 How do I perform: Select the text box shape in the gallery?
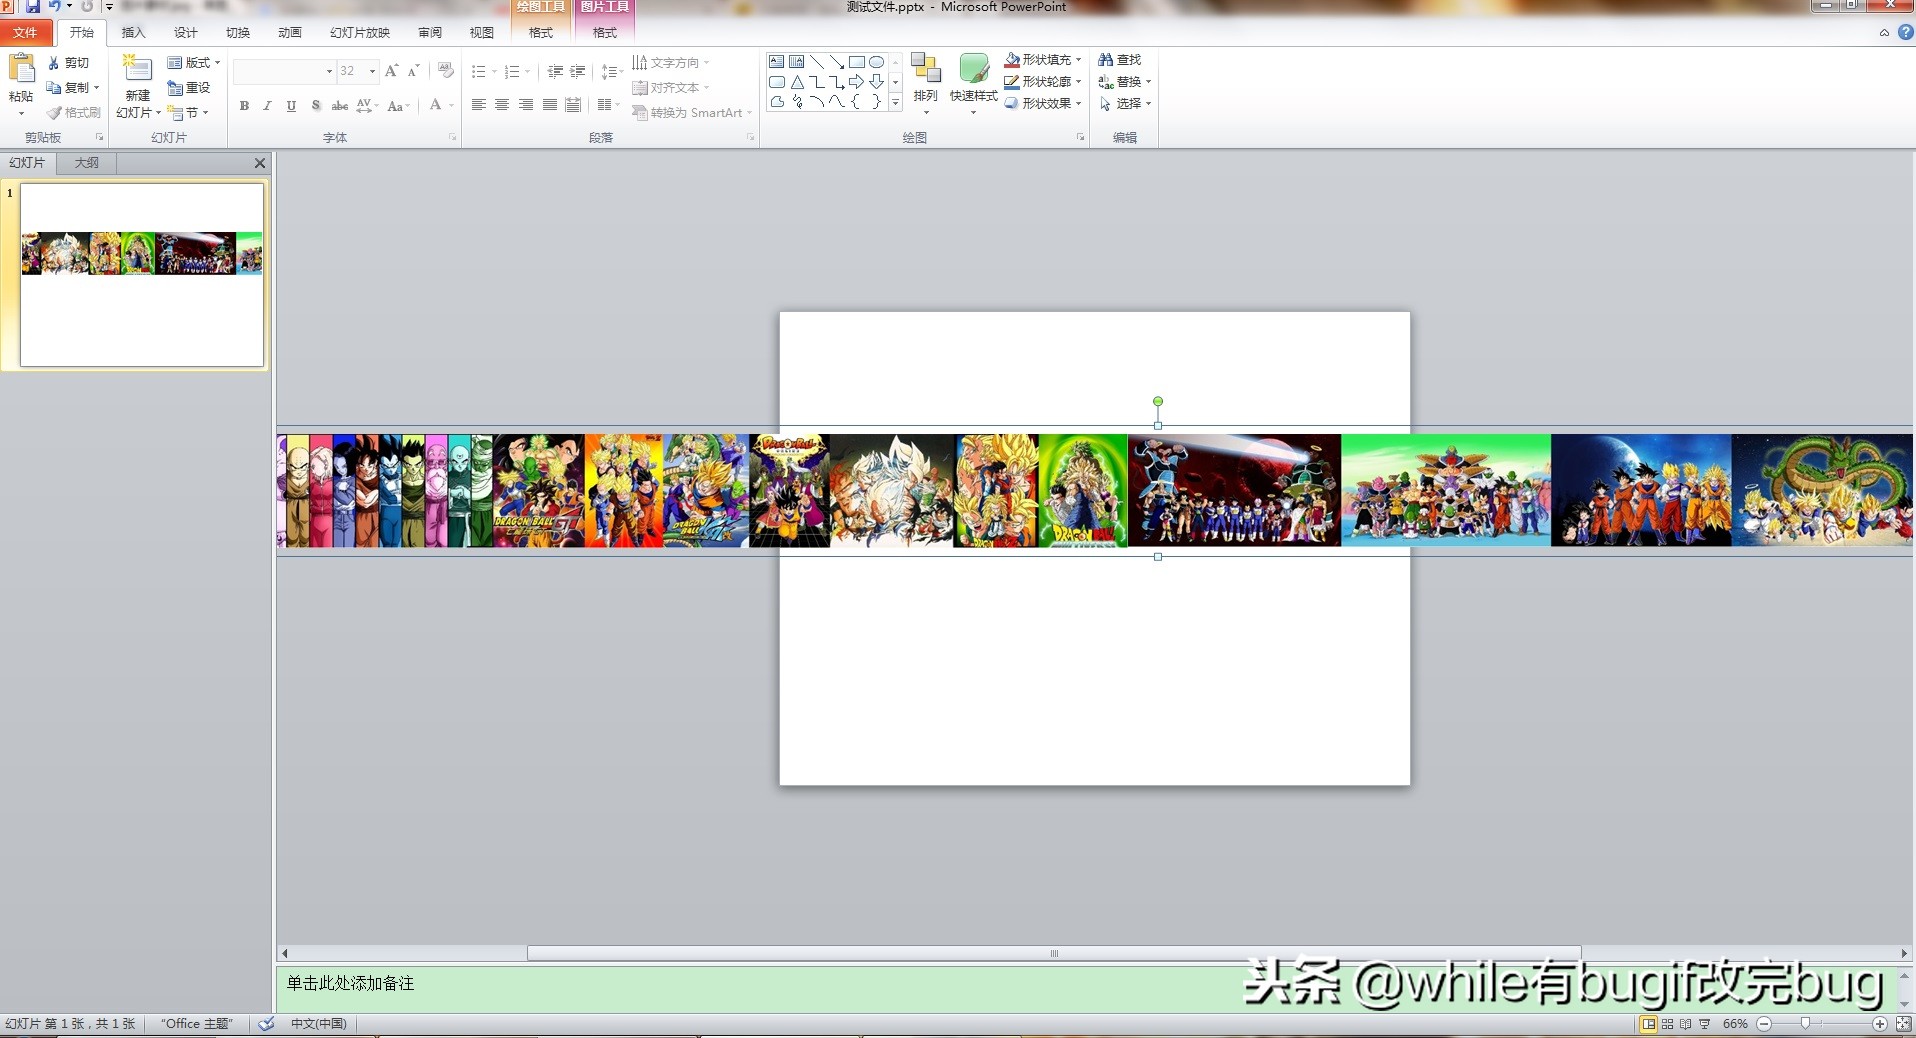[x=777, y=62]
